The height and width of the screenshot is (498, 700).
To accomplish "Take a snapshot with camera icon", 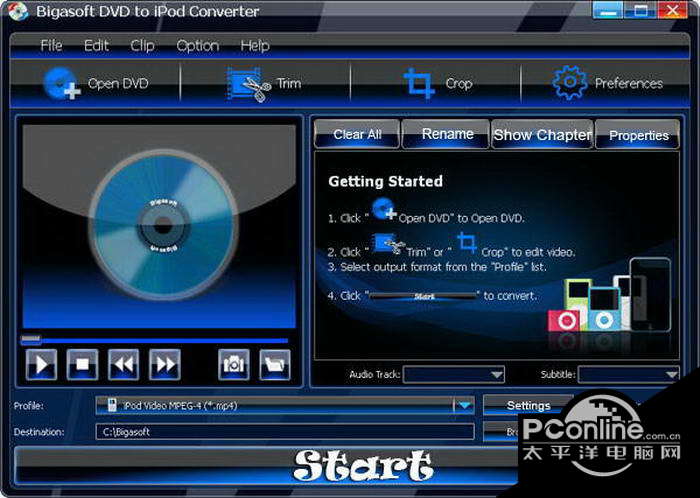I will click(x=234, y=365).
